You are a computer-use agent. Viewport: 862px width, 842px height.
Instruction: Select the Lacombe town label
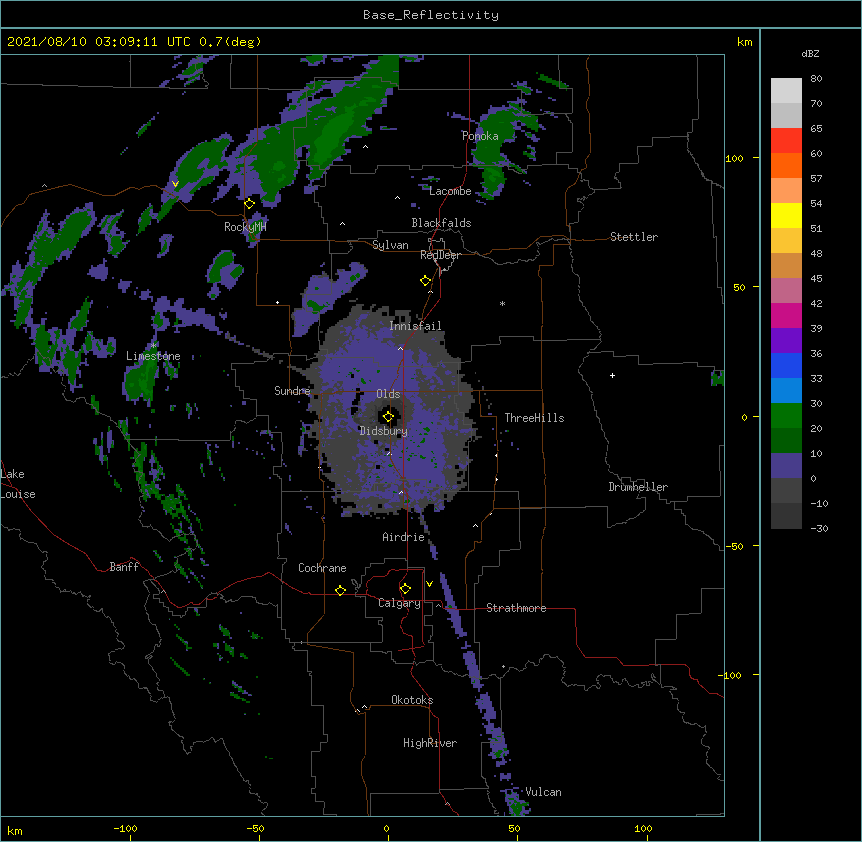pos(450,191)
